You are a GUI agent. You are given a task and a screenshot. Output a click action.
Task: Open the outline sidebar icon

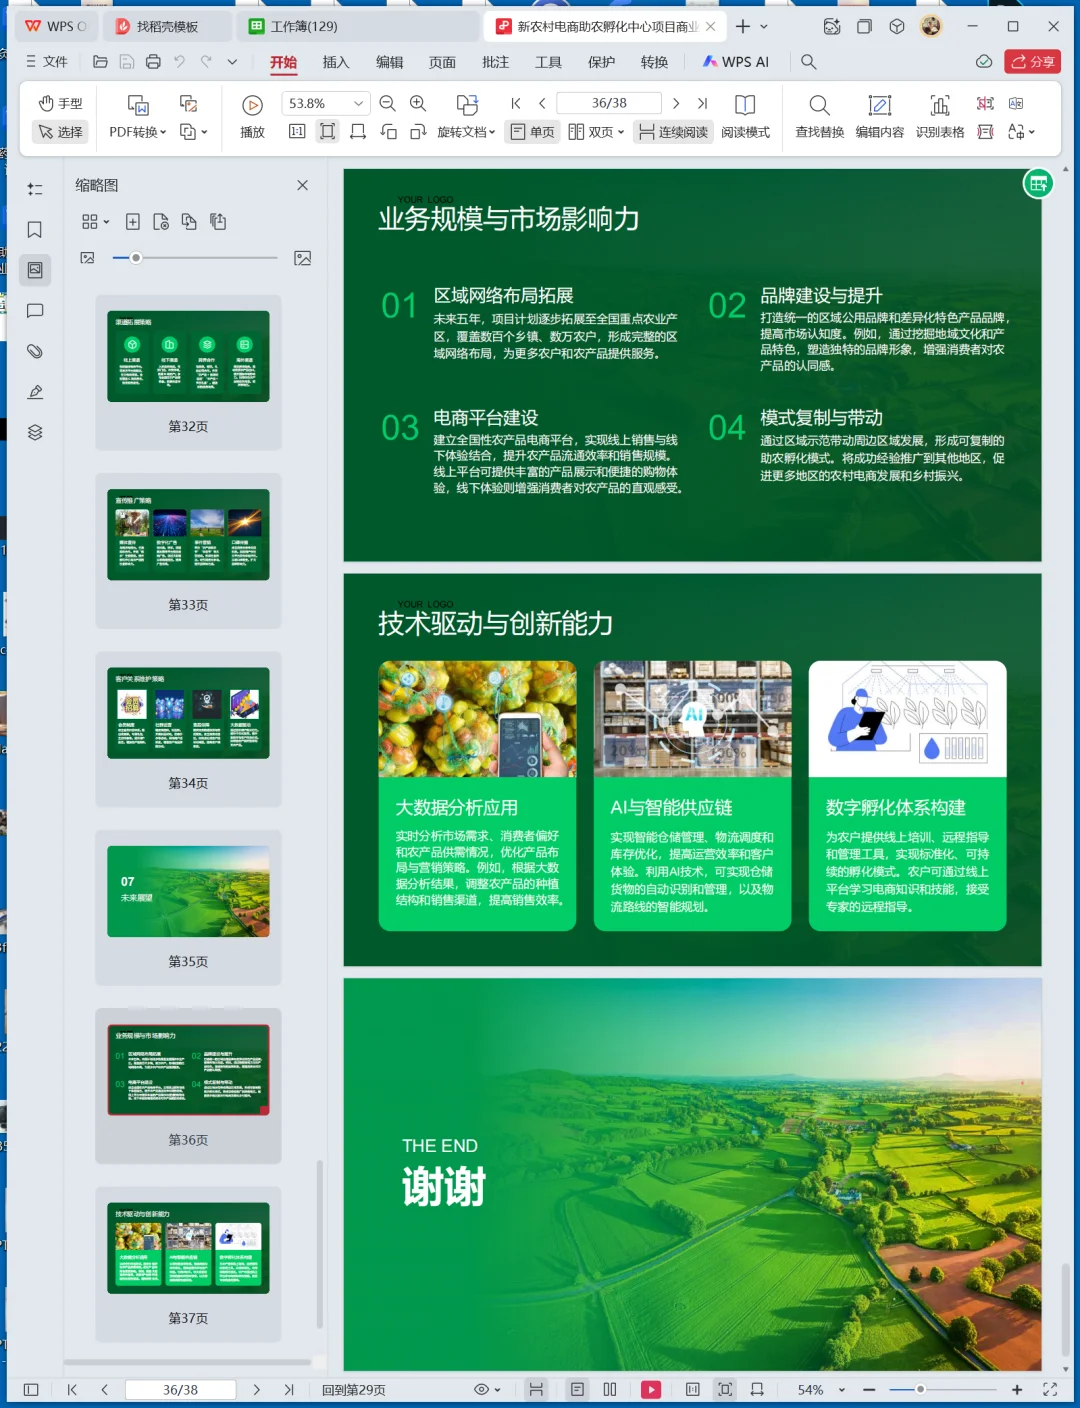35,189
